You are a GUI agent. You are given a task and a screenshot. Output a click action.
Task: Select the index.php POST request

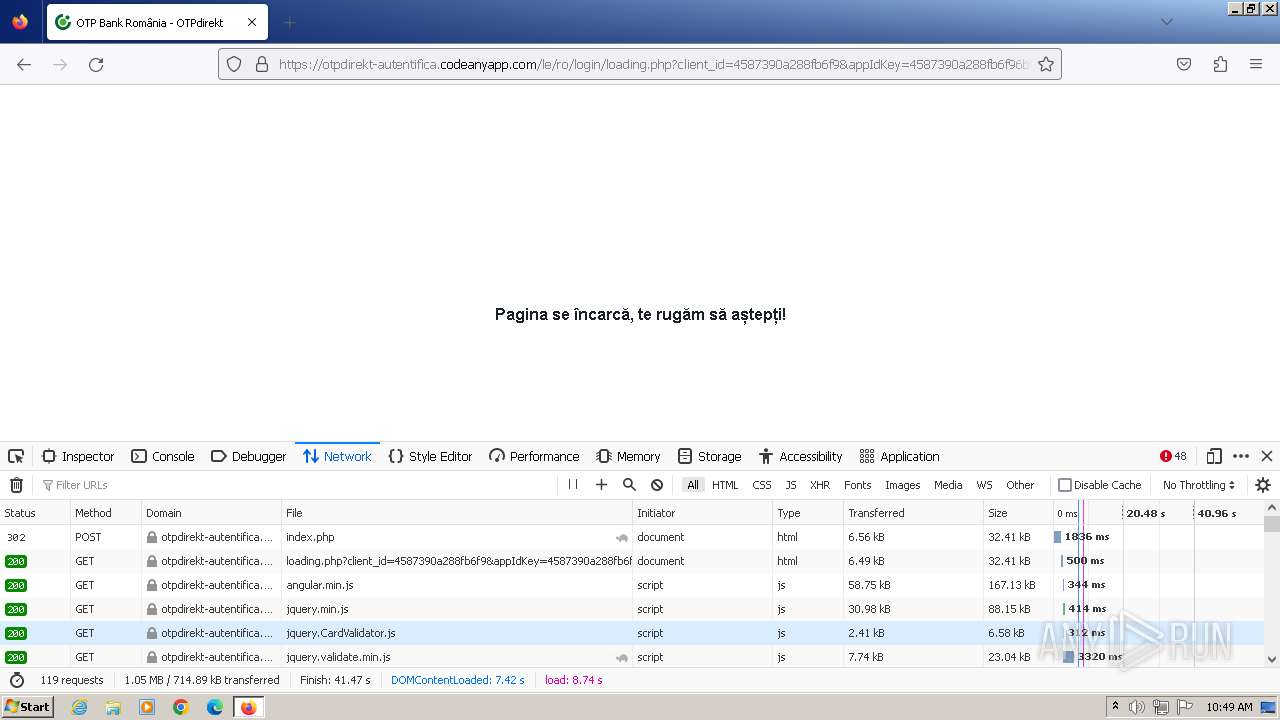coord(632,537)
